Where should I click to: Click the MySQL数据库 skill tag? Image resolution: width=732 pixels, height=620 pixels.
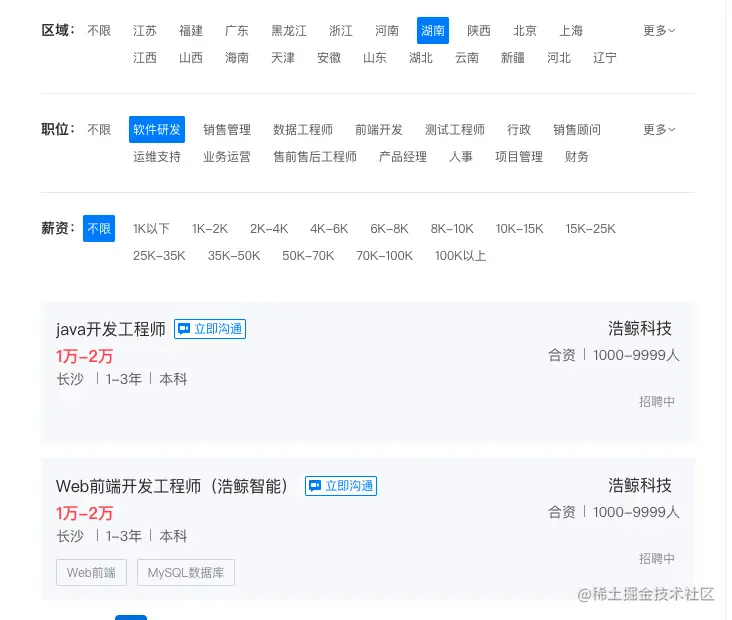186,572
